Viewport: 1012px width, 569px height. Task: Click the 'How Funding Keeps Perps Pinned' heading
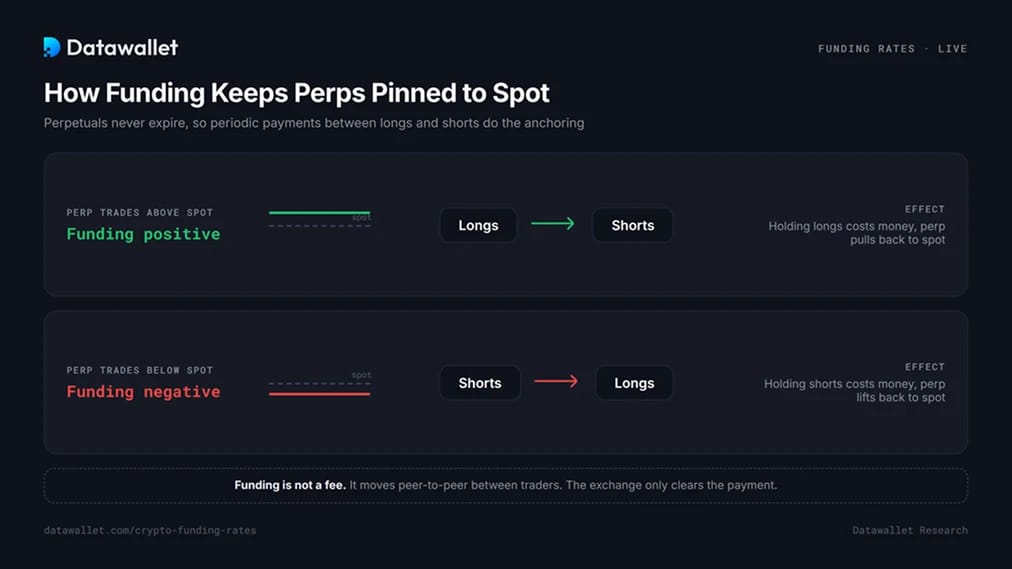(296, 93)
